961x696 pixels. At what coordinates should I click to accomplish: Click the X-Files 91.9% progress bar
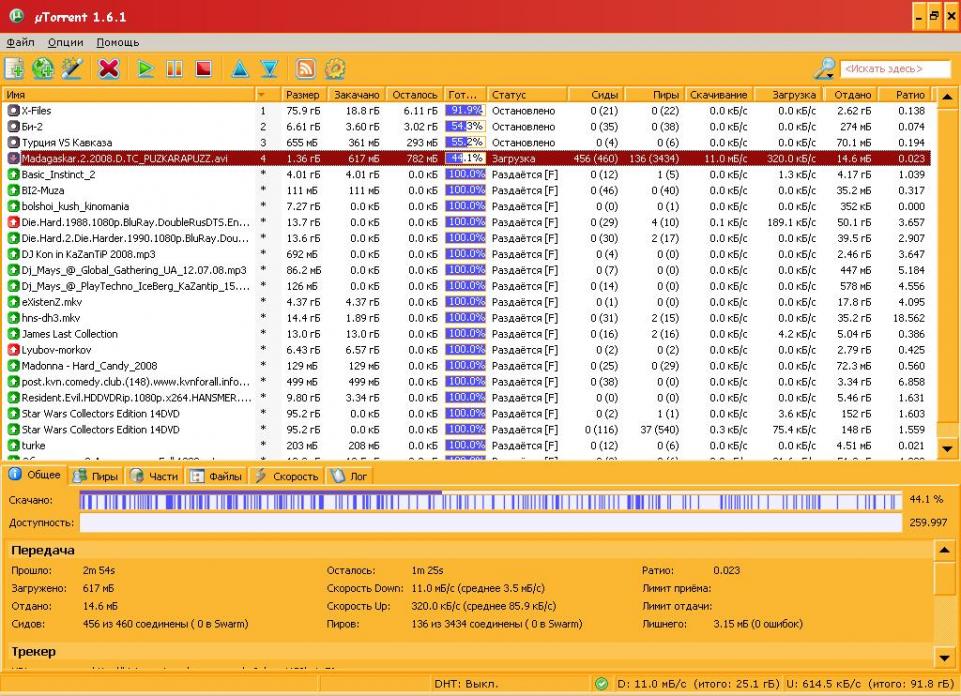(x=465, y=111)
